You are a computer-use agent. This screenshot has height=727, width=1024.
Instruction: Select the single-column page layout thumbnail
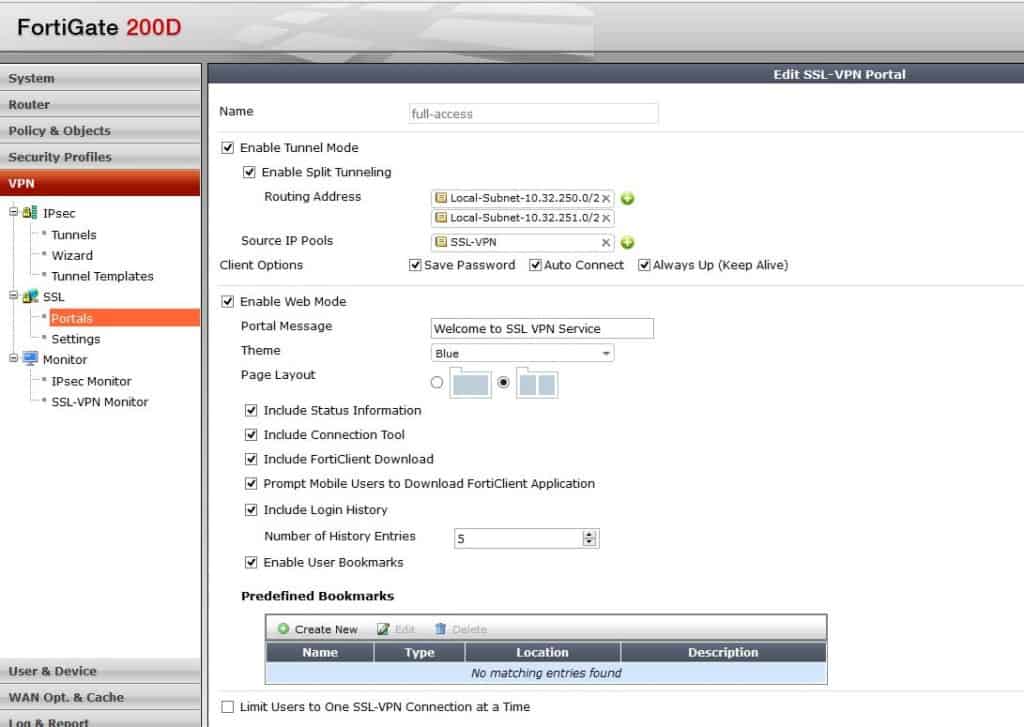point(470,383)
